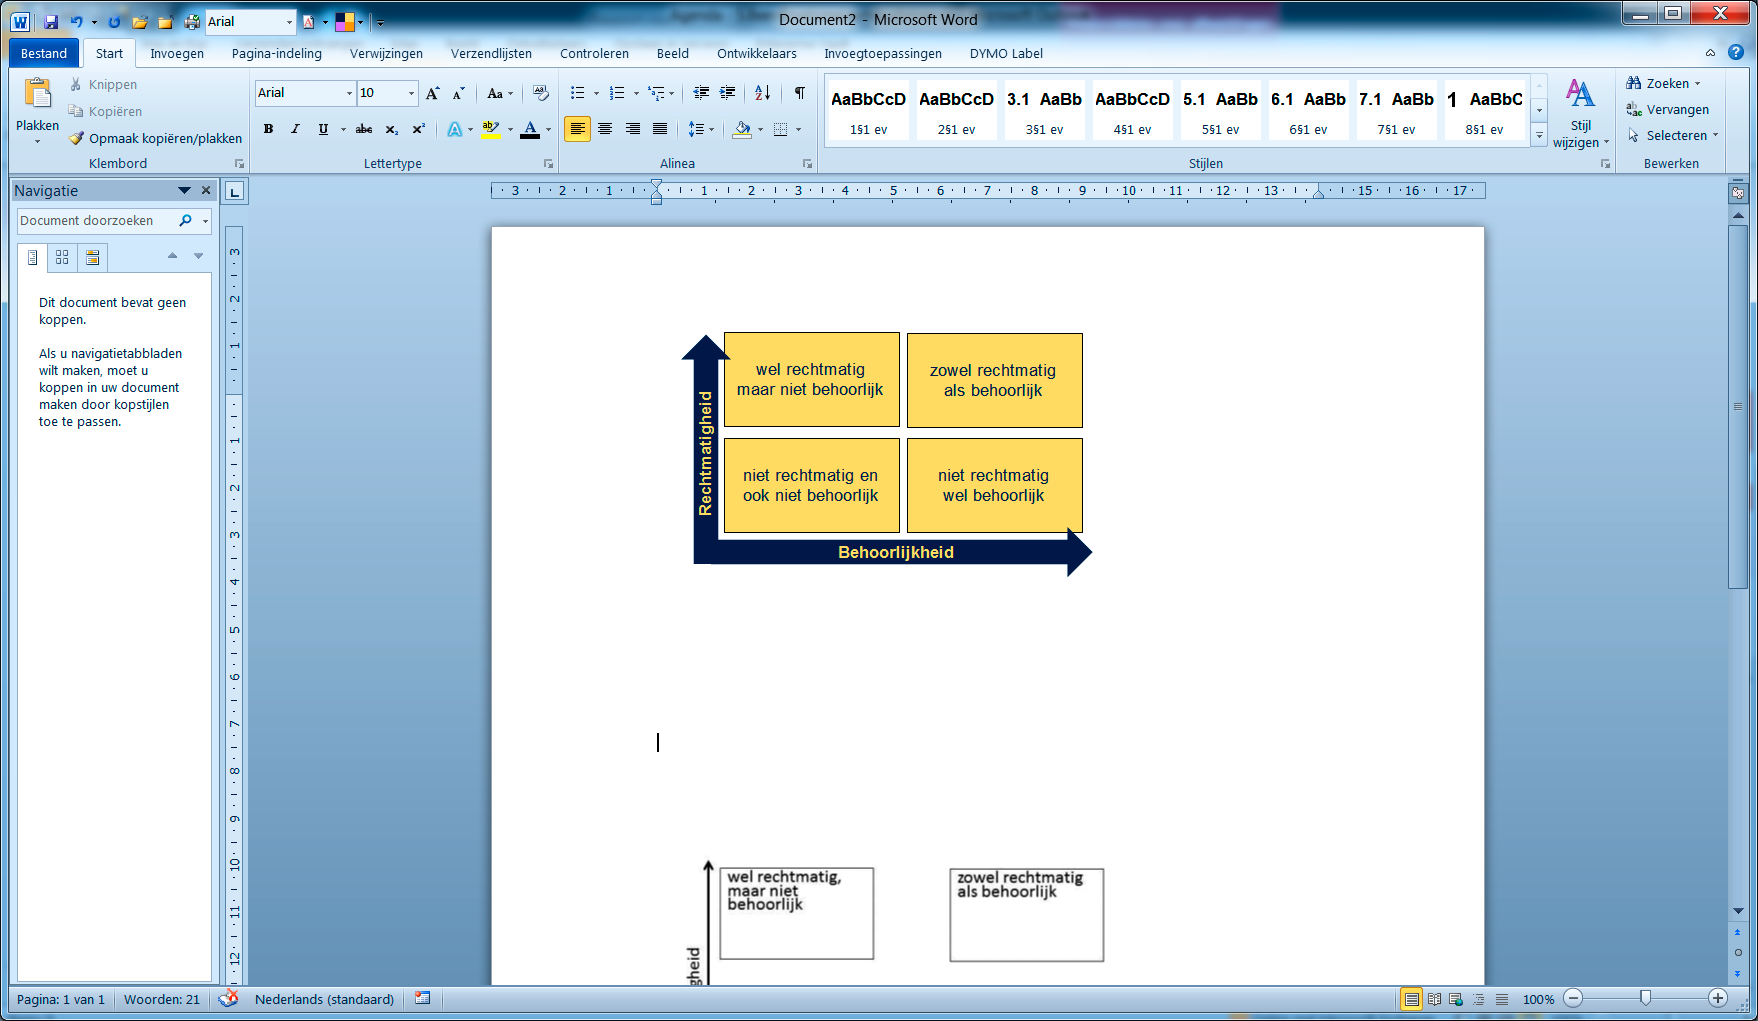1758x1021 pixels.
Task: Apply paragraph shading bucket
Action: [742, 129]
